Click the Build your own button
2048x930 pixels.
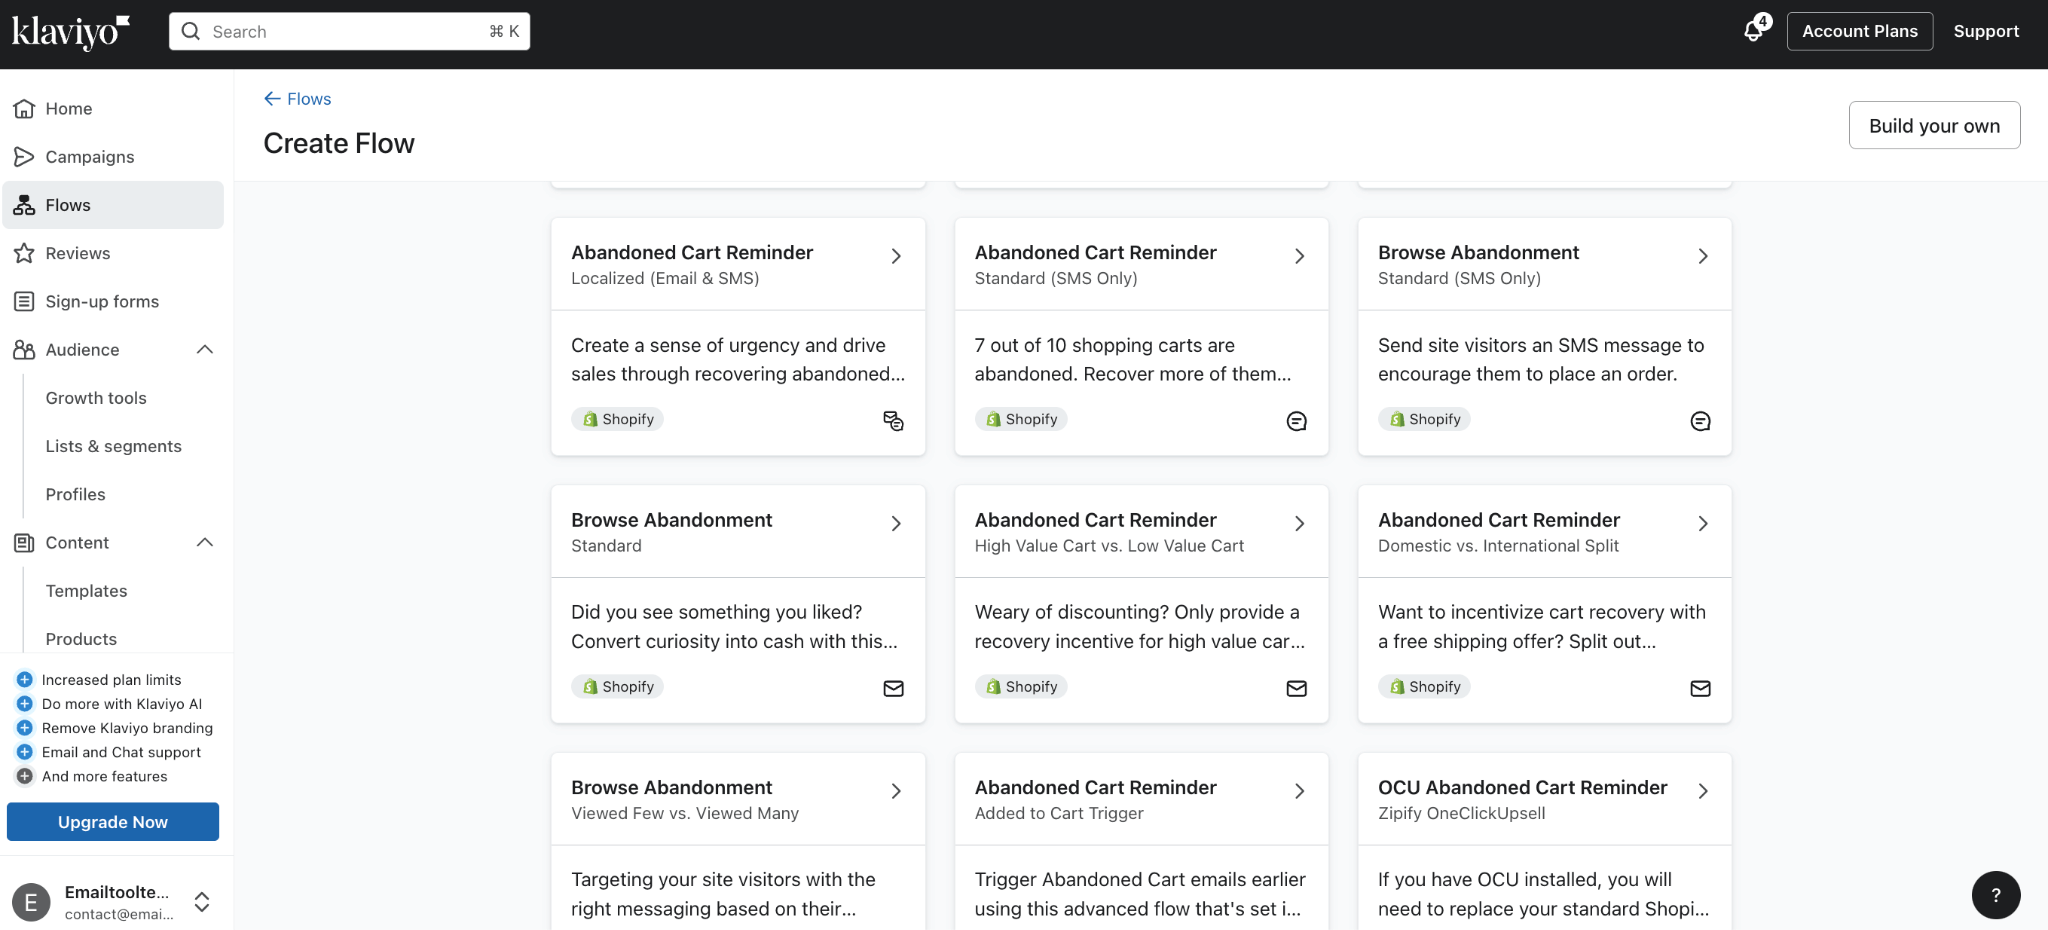coord(1933,126)
